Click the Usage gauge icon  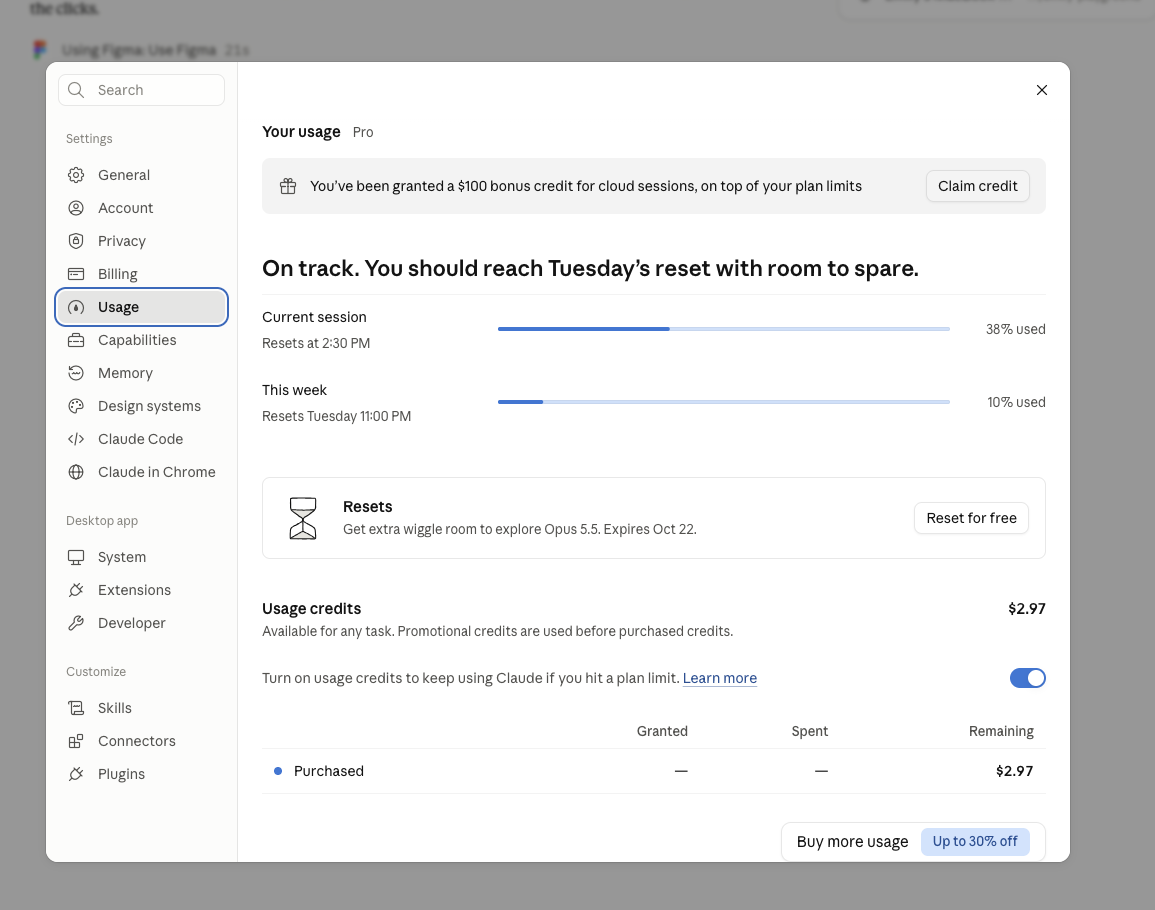(x=76, y=307)
